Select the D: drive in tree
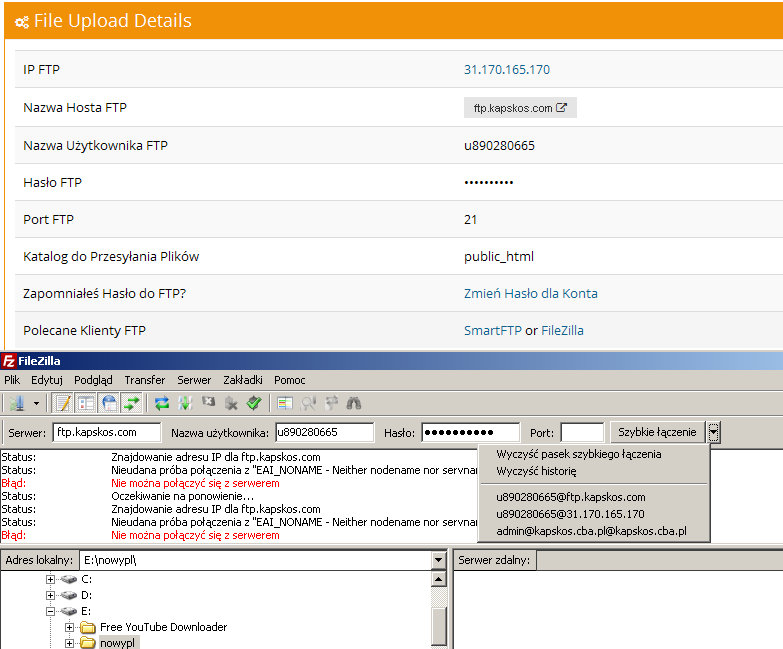 point(86,595)
